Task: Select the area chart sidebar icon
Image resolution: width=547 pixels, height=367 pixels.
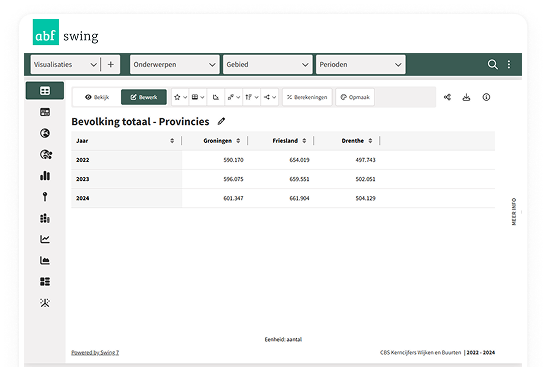Action: [x=45, y=260]
